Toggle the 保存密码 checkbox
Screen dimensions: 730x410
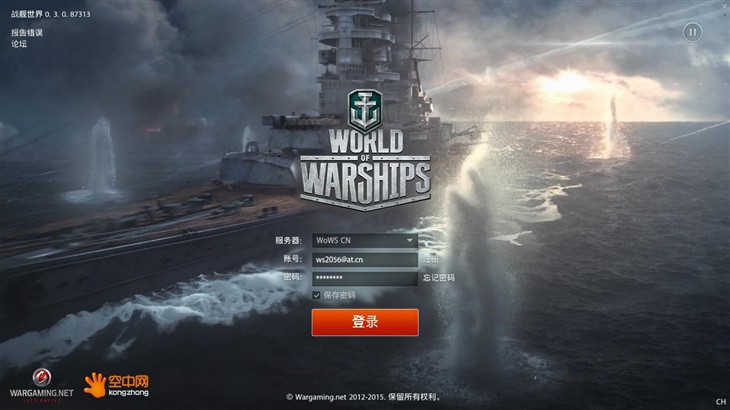coord(317,295)
